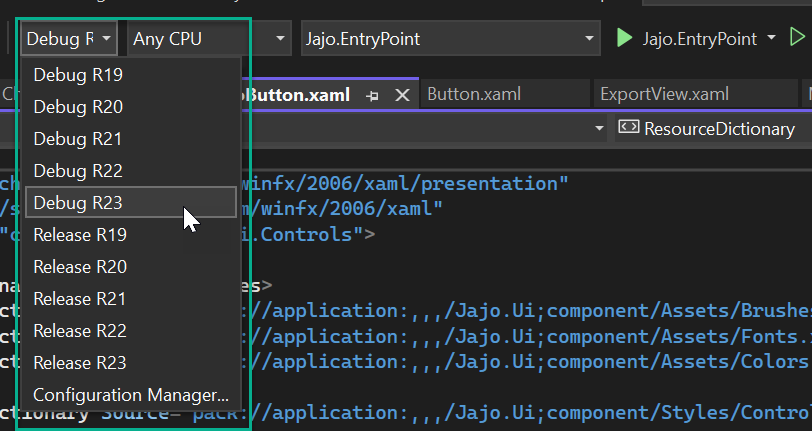Image resolution: width=812 pixels, height=431 pixels.
Task: Select the highlighted Debug R23 entry
Action: click(x=130, y=203)
